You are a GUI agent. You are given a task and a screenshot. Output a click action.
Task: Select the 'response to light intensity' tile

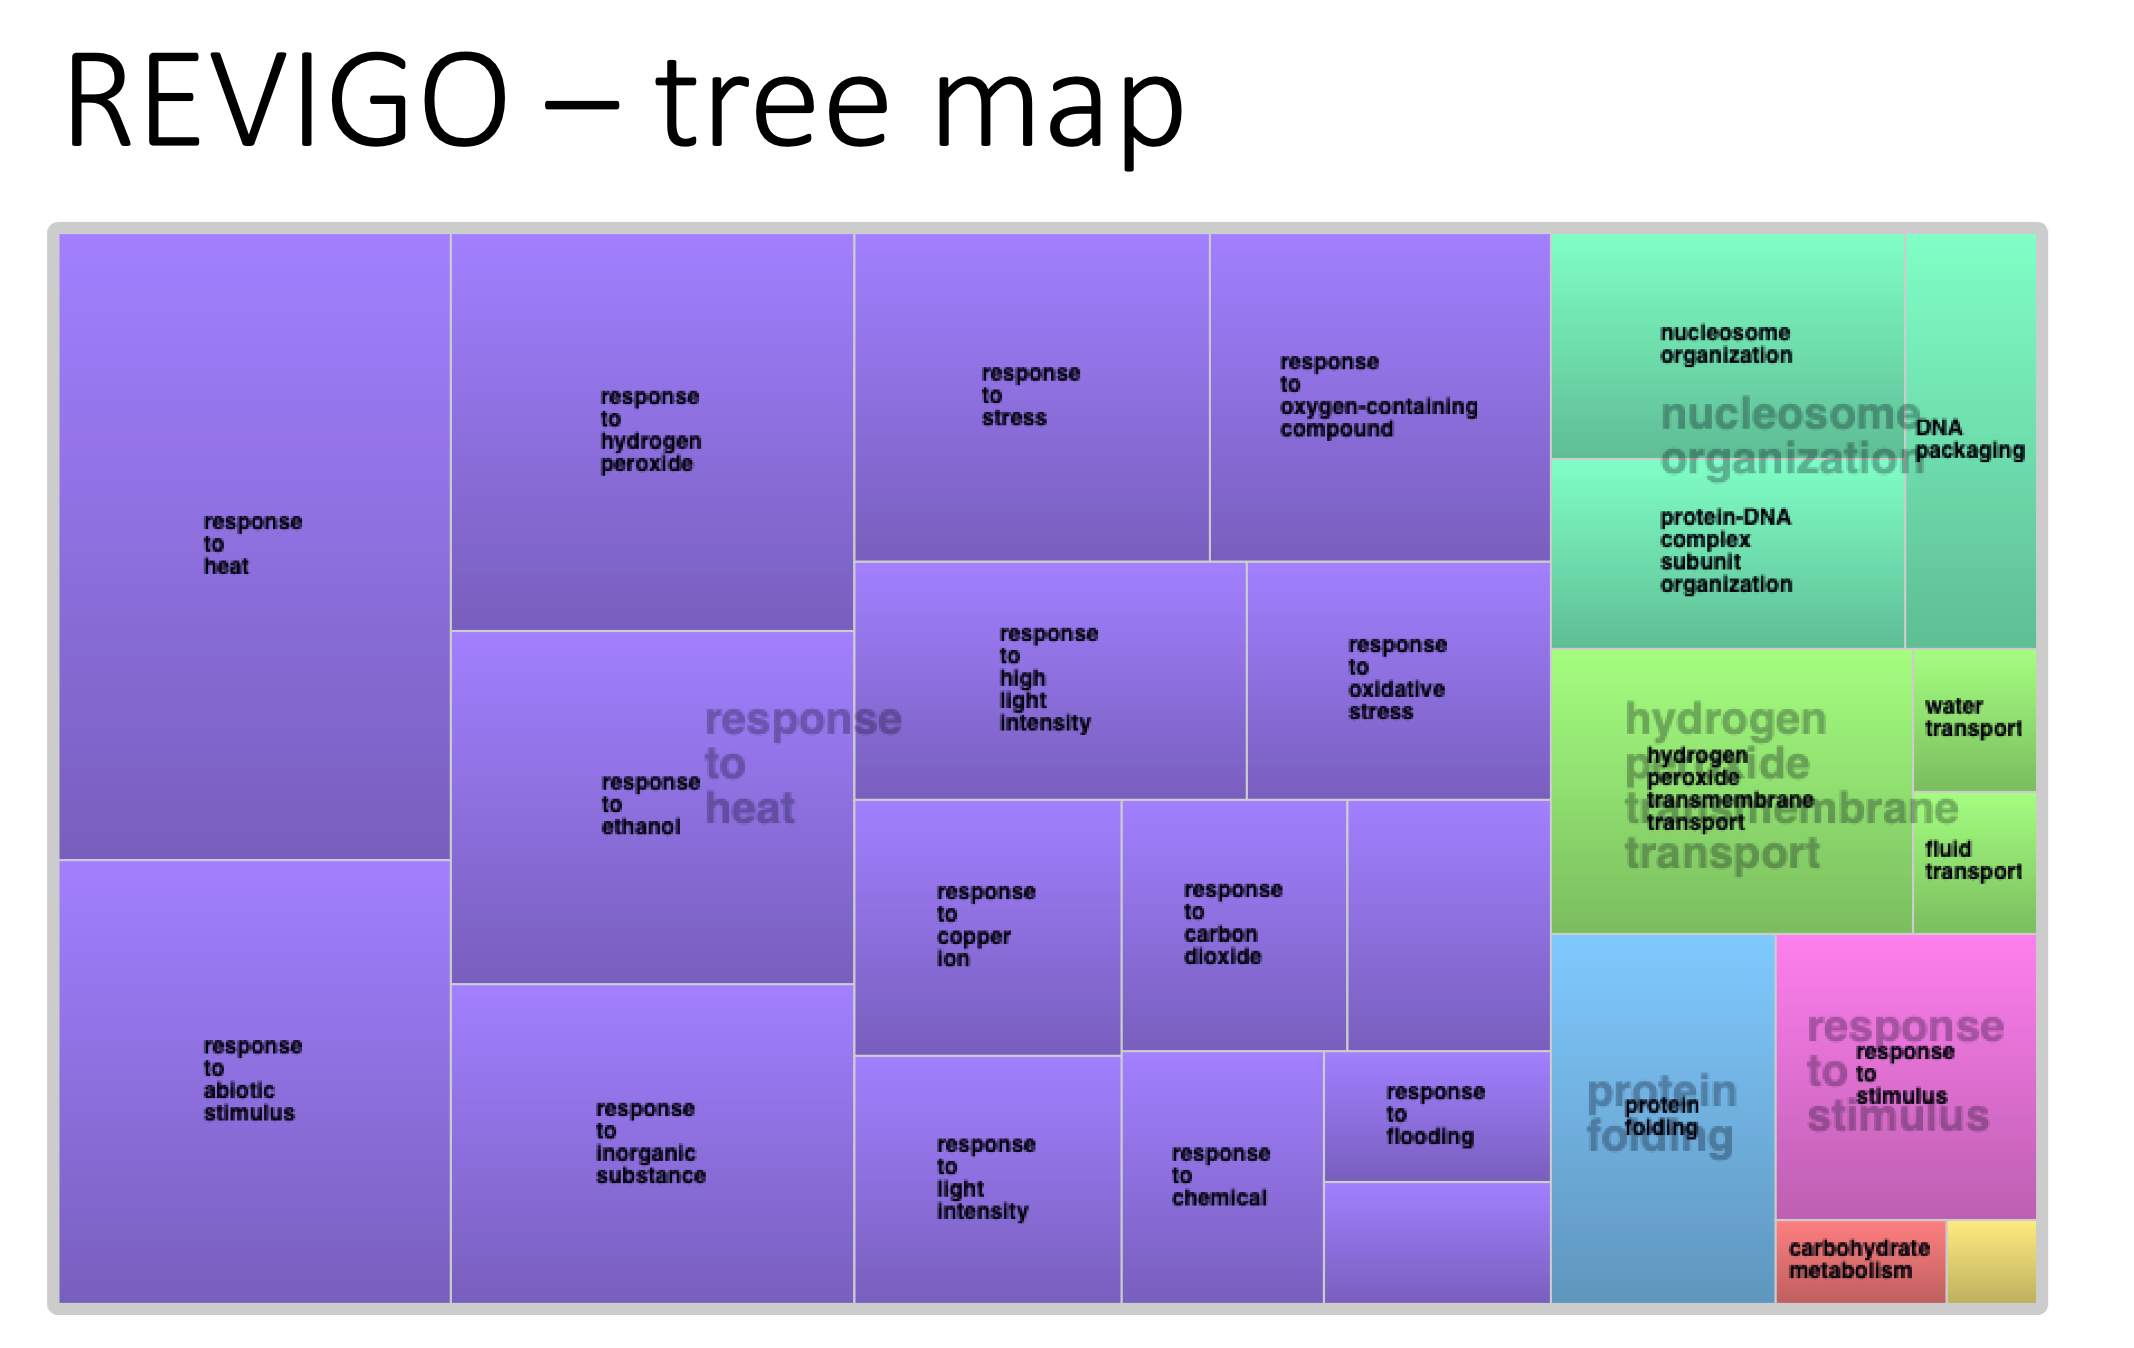(987, 1179)
